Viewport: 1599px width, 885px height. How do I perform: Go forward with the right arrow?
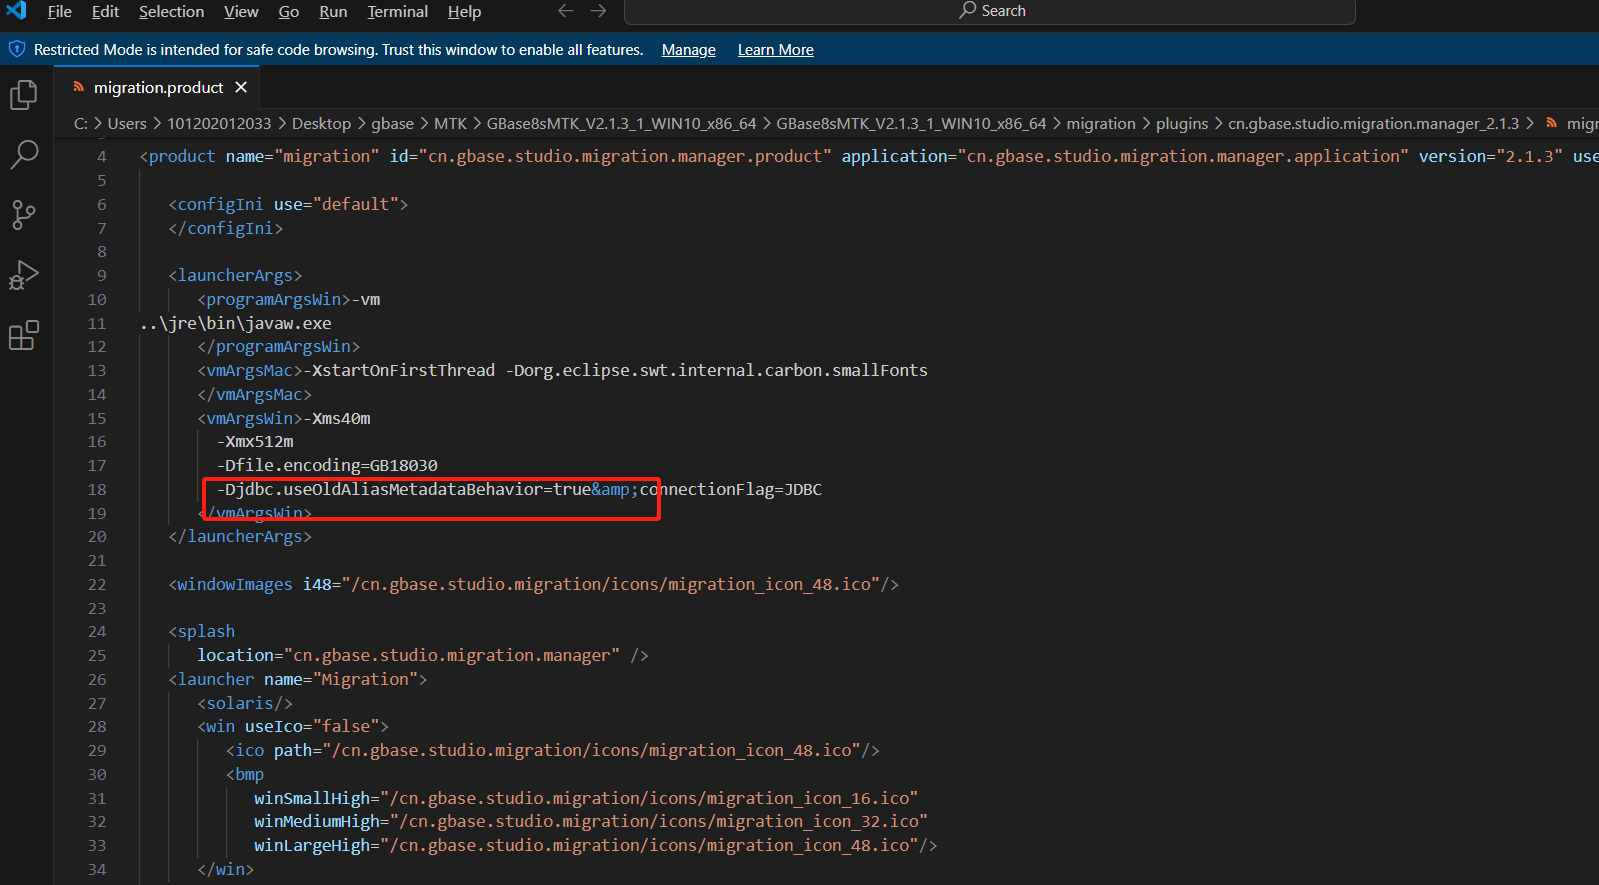[x=598, y=11]
